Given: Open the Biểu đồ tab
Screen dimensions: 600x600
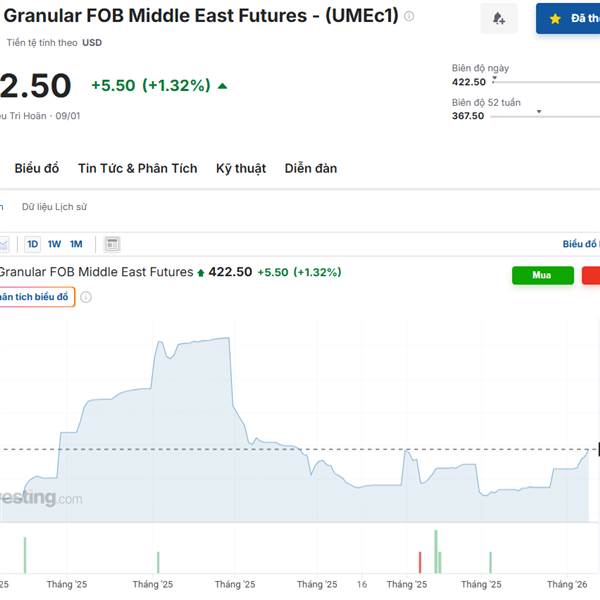Looking at the screenshot, I should [37, 168].
